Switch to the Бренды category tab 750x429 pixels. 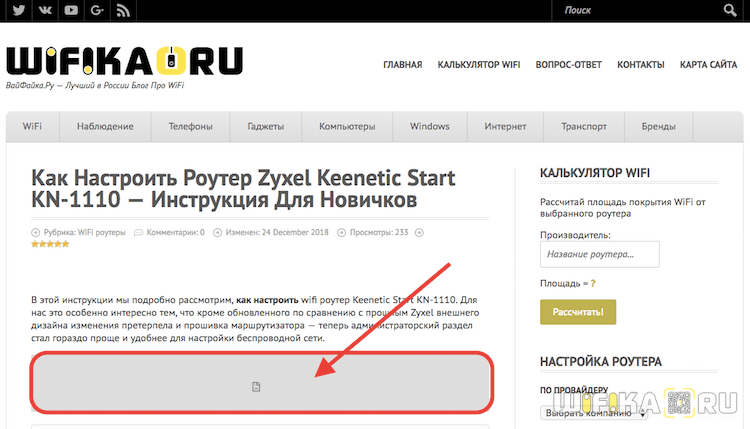click(x=659, y=126)
